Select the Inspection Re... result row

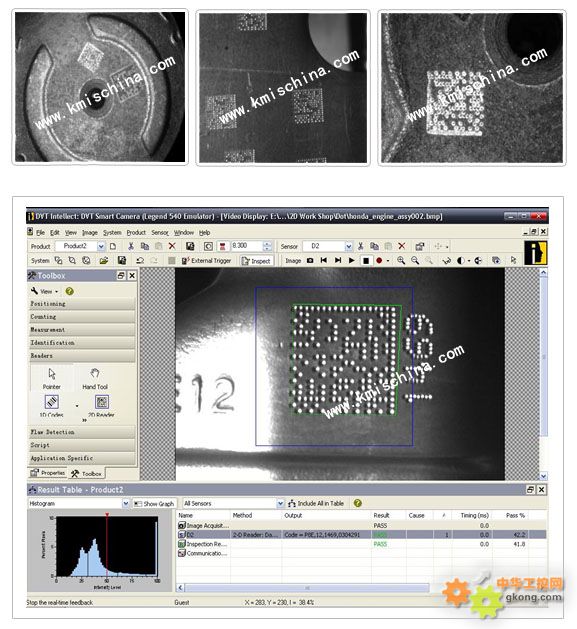361,544
